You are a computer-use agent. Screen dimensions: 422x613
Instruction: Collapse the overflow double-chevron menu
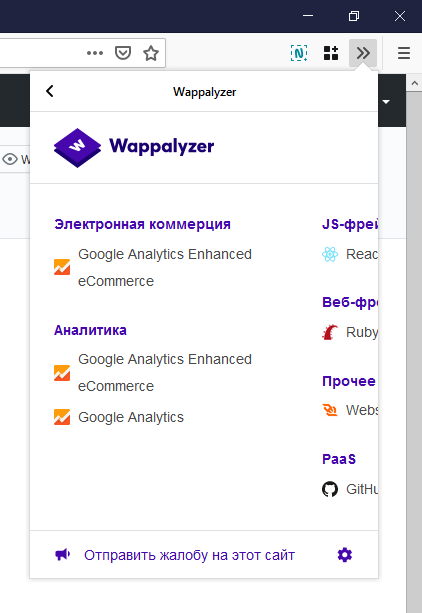click(x=363, y=53)
